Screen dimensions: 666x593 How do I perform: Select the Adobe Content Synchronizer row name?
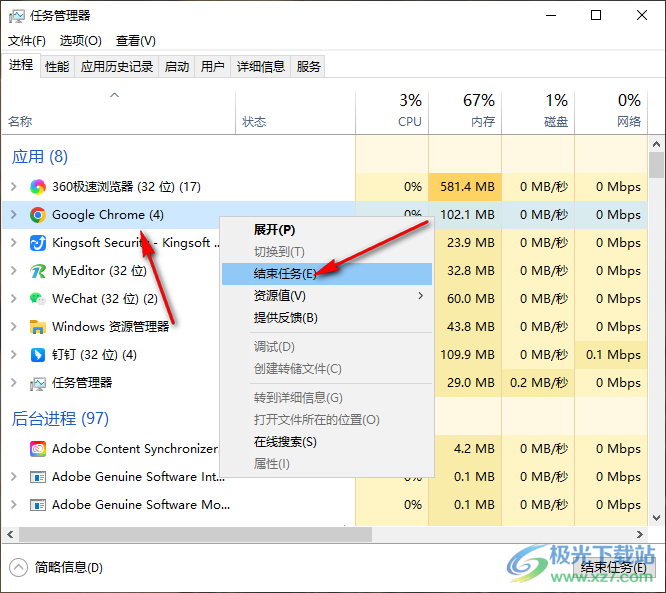[135, 449]
